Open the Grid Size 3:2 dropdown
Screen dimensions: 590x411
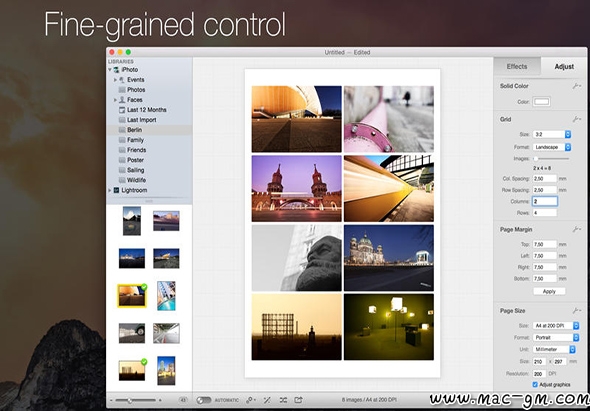coord(552,134)
